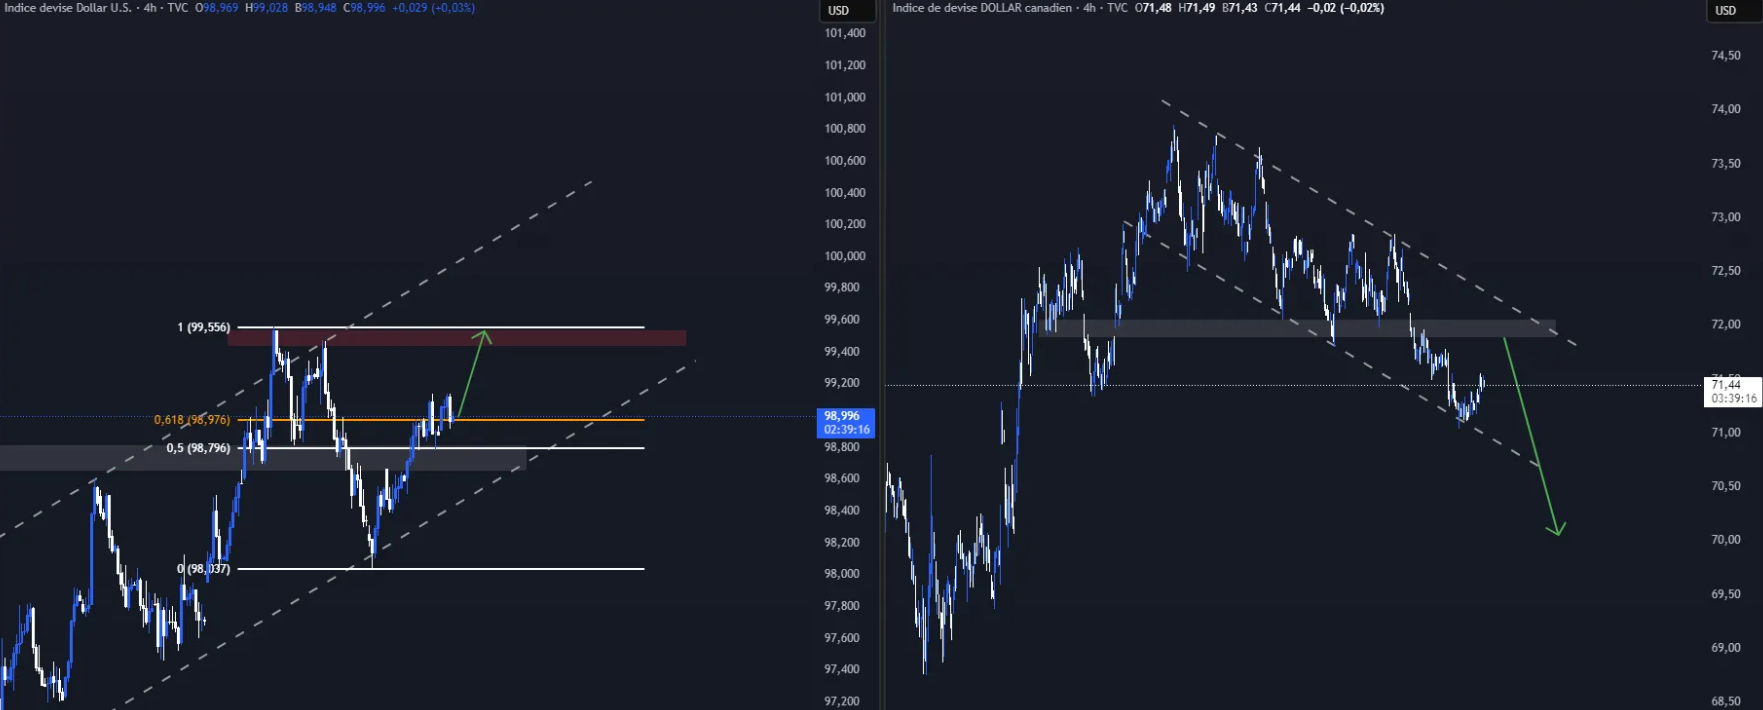
Task: Click the 100,000 level on left price axis
Action: coord(845,256)
